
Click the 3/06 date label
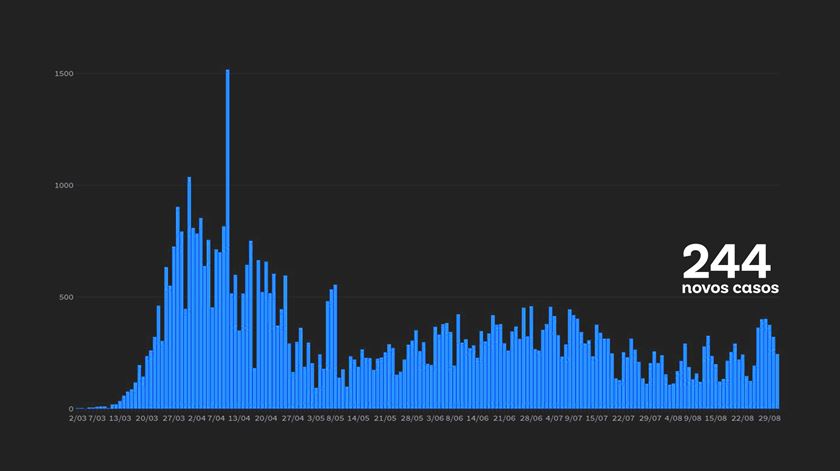click(435, 418)
